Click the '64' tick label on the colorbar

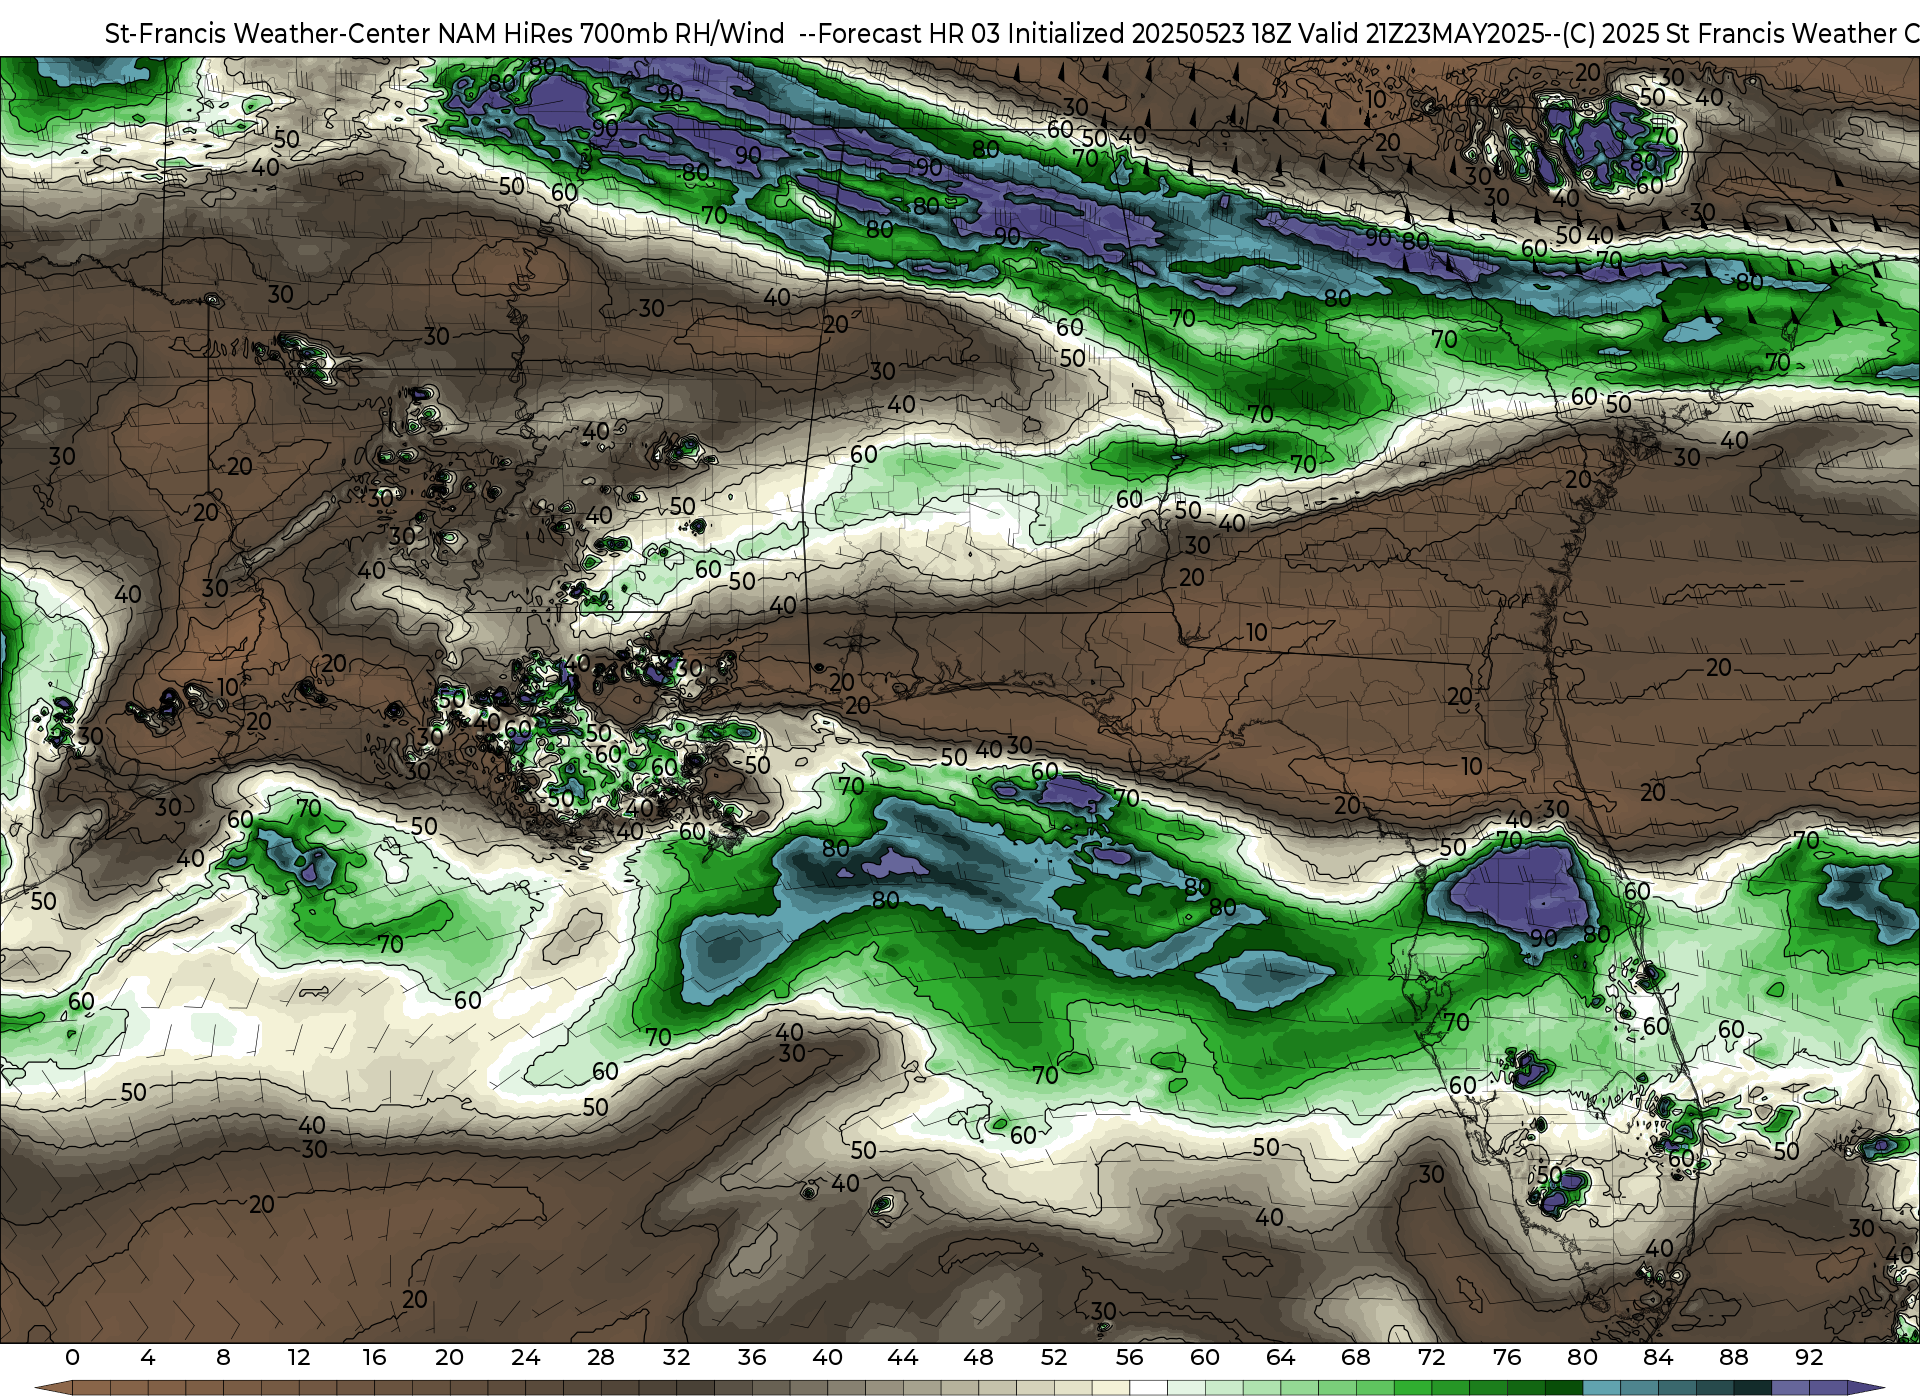[x=1280, y=1357]
